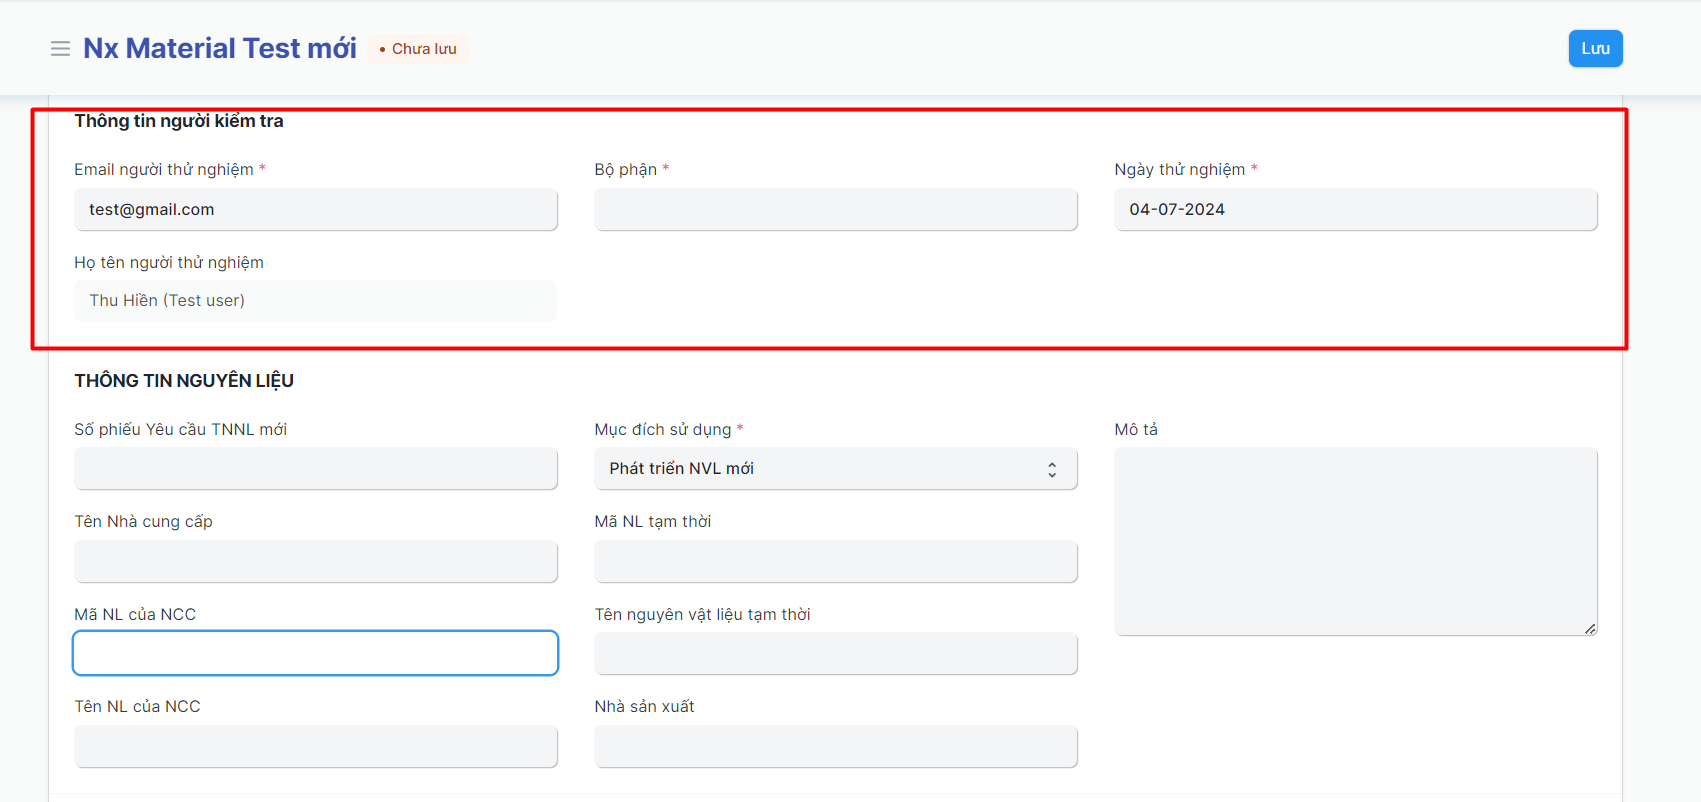Open the 'Mục đích sử dụng' dropdown

820,469
